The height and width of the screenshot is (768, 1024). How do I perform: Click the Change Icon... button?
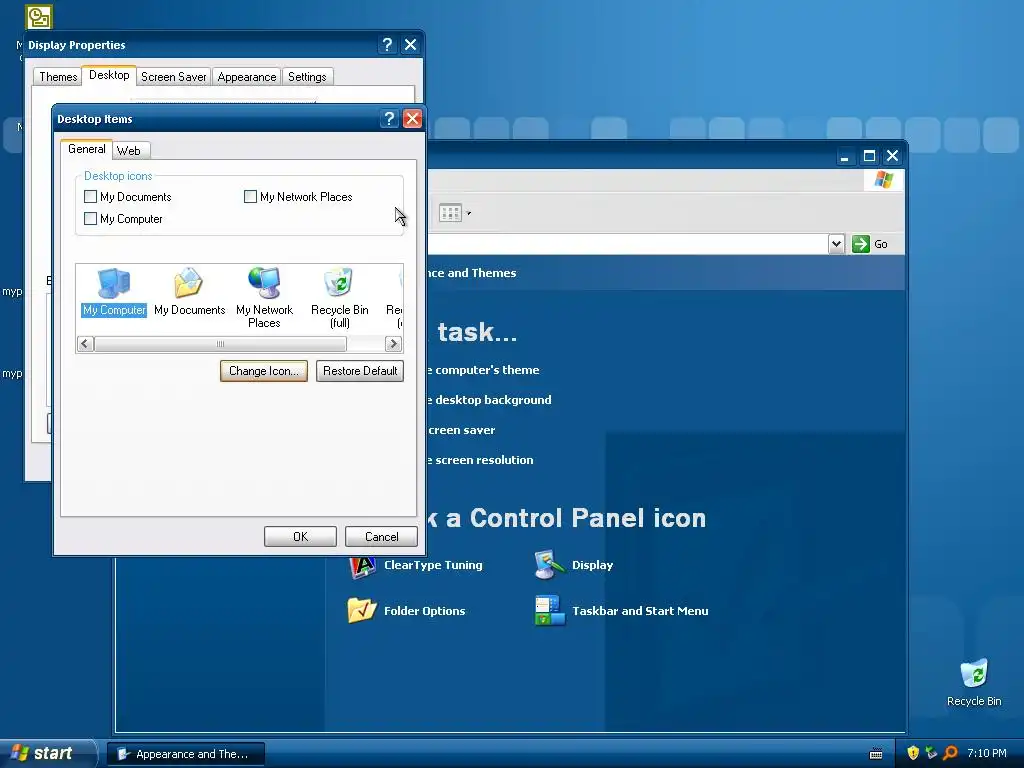[264, 371]
